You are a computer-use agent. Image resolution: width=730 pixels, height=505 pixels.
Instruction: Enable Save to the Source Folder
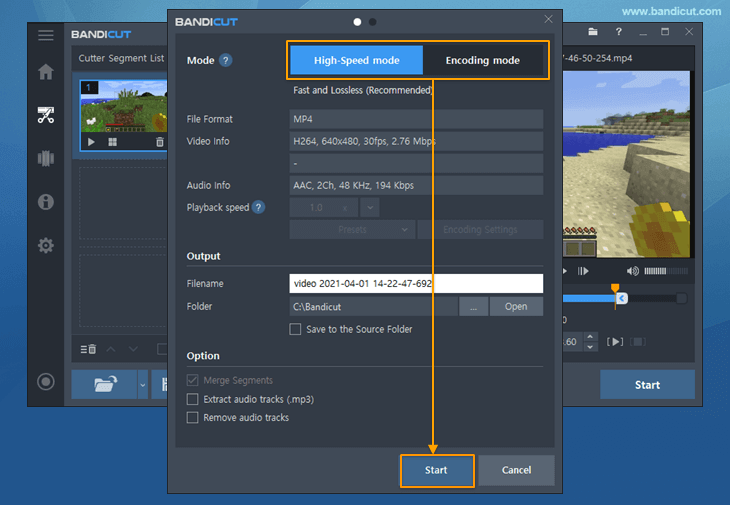pos(295,329)
